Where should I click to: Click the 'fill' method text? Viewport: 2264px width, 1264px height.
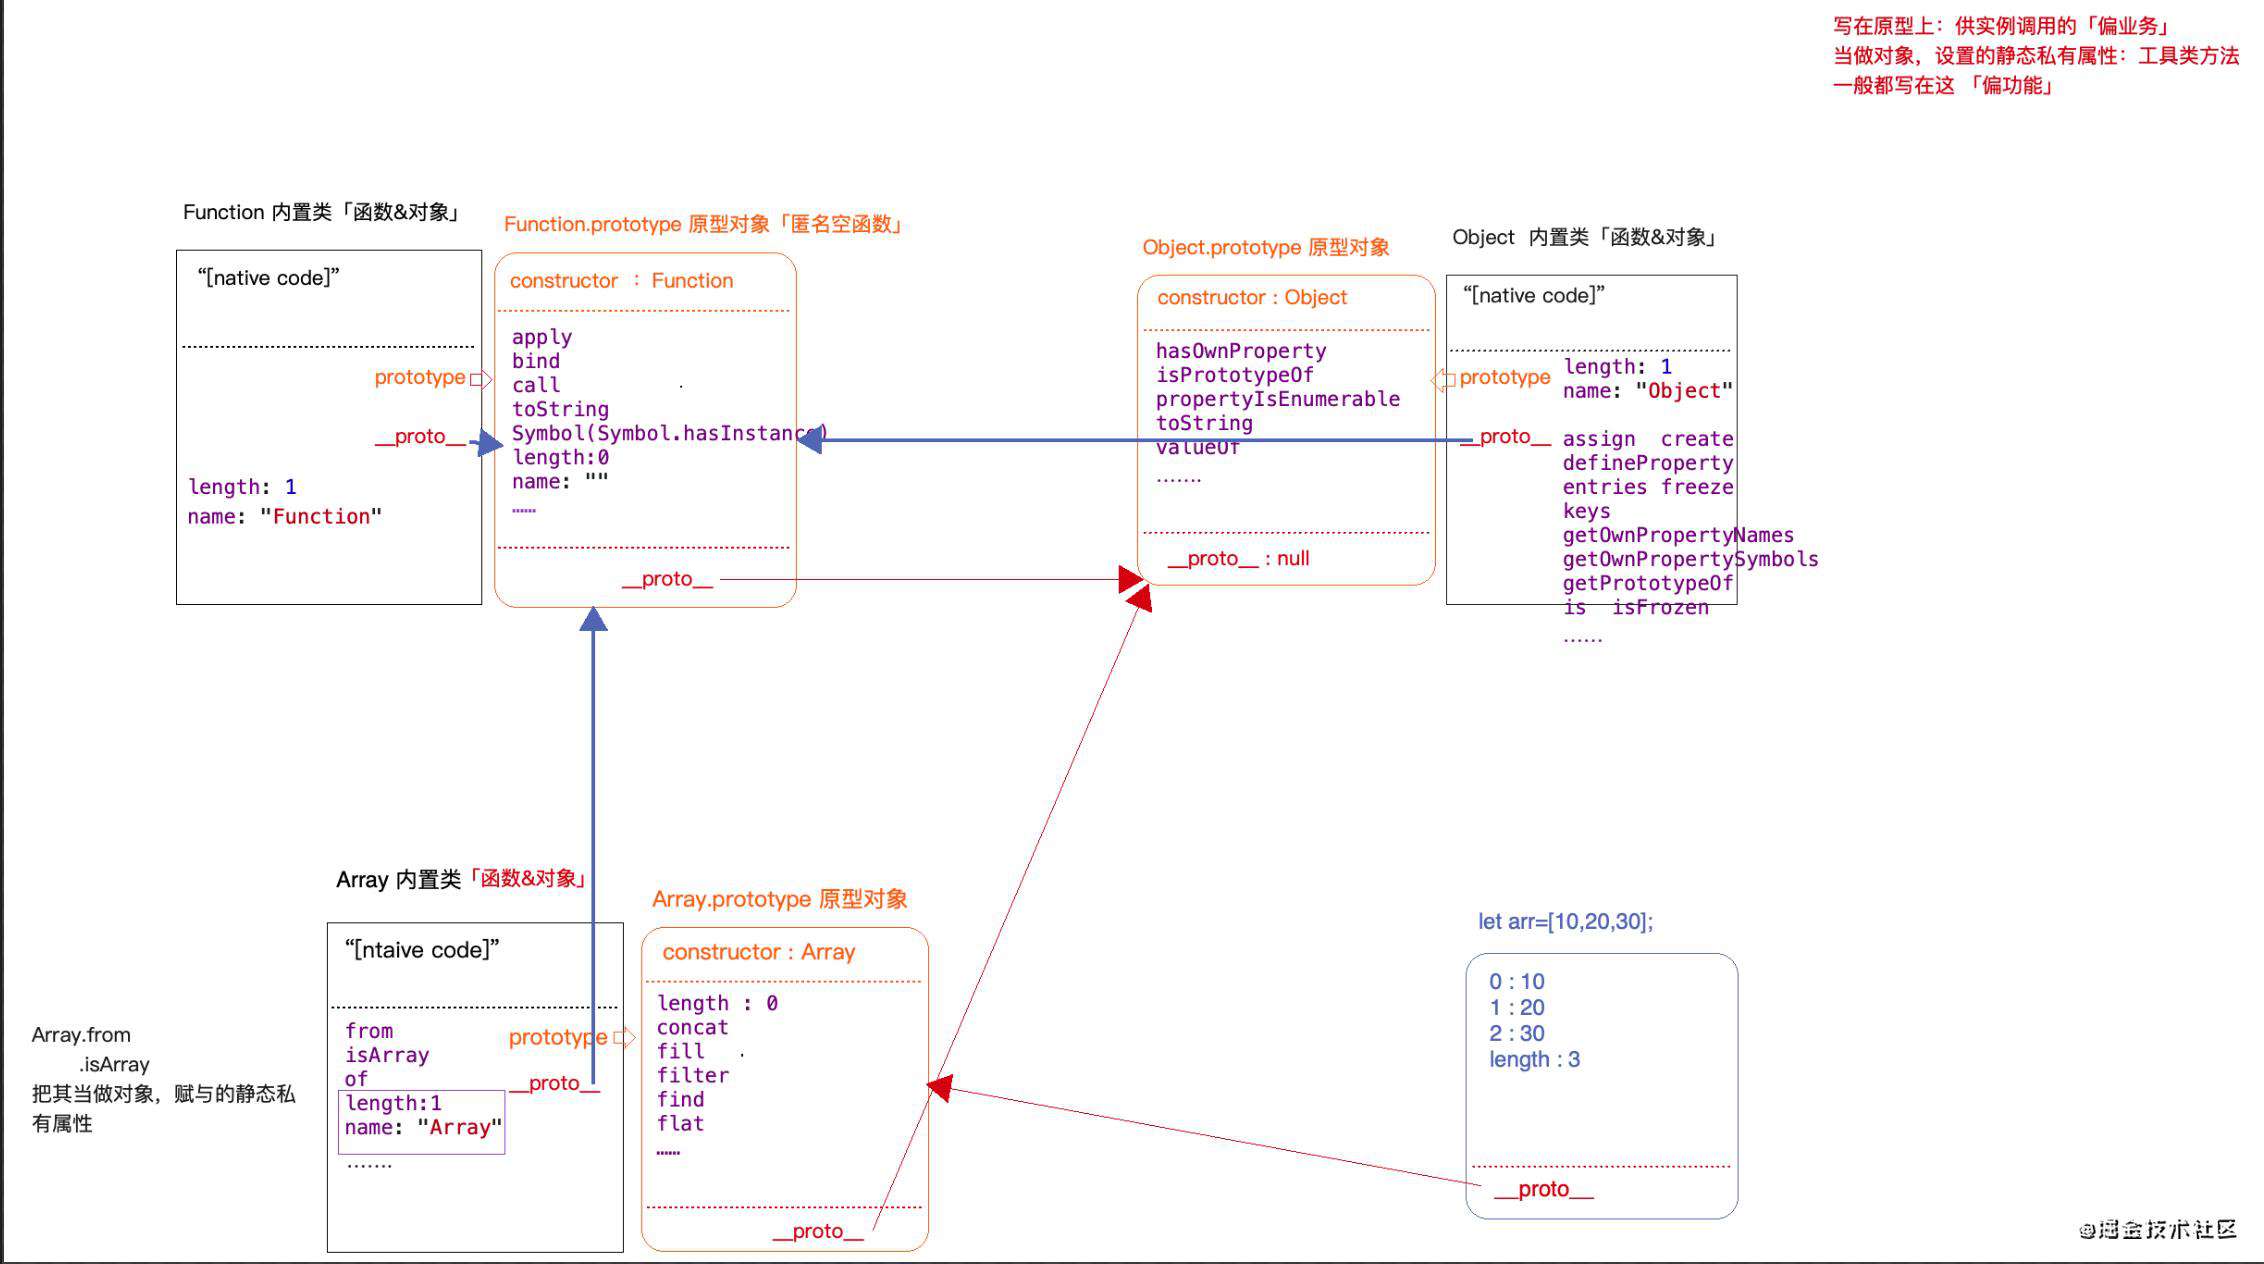(x=680, y=1051)
